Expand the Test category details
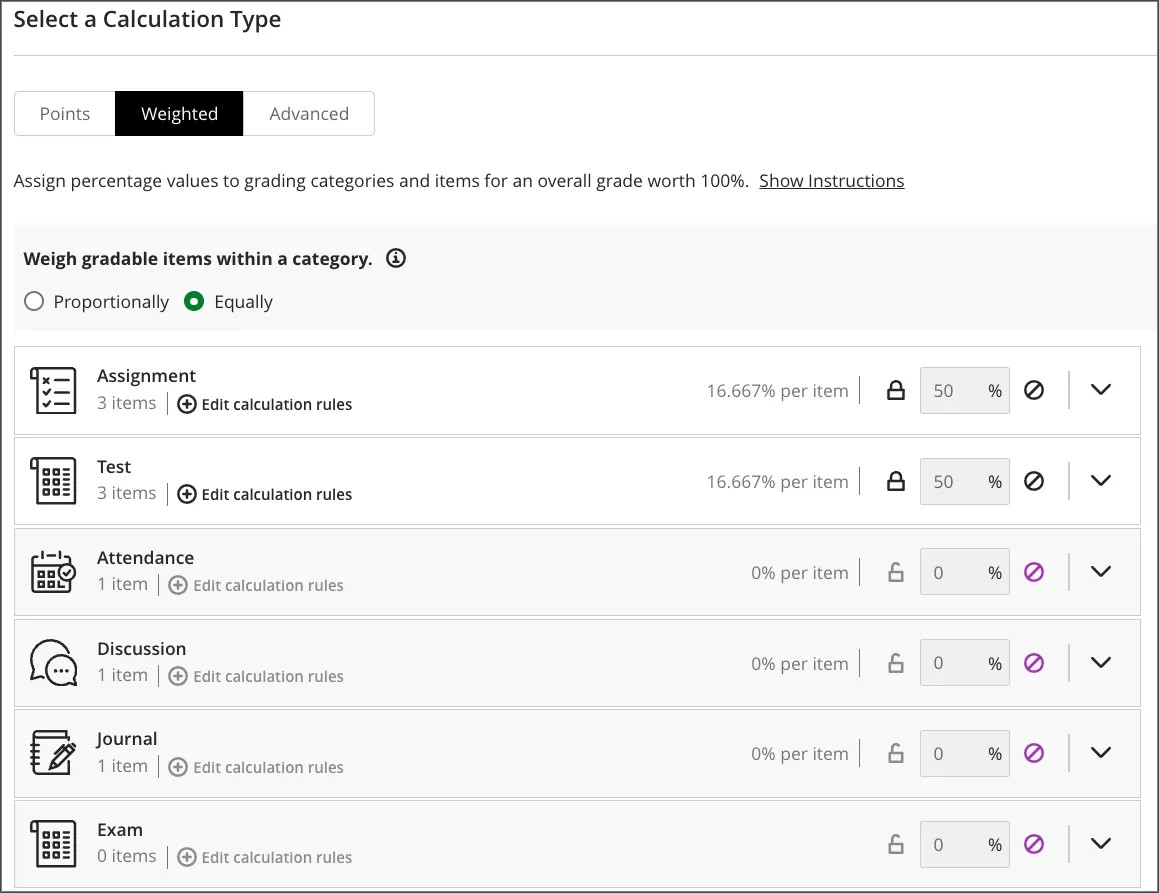The width and height of the screenshot is (1159, 893). pos(1101,481)
